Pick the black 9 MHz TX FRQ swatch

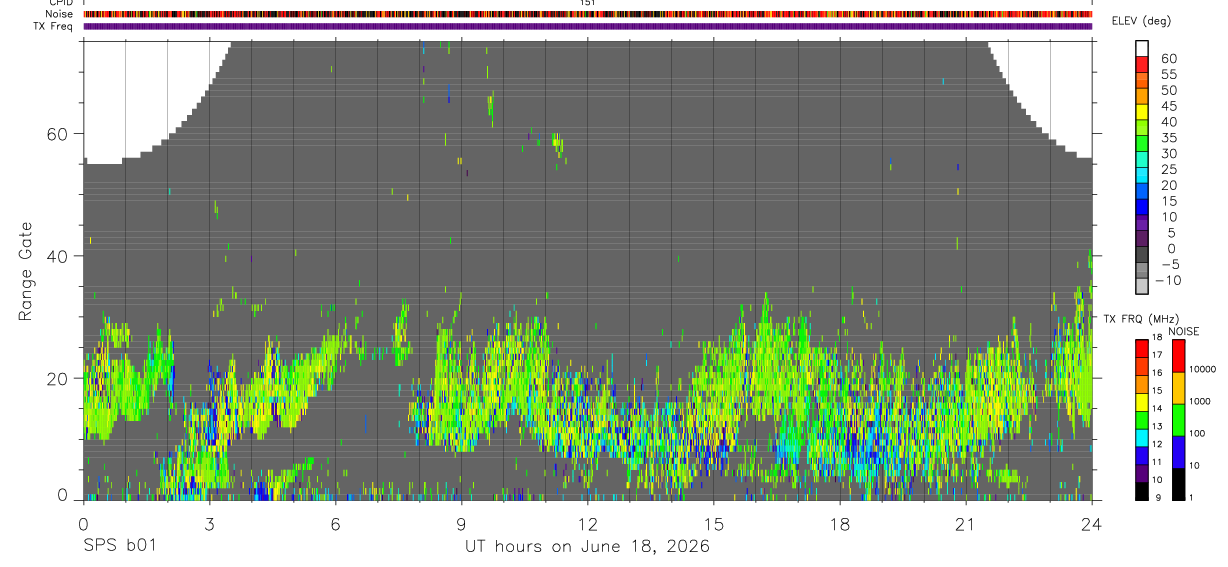point(1142,491)
